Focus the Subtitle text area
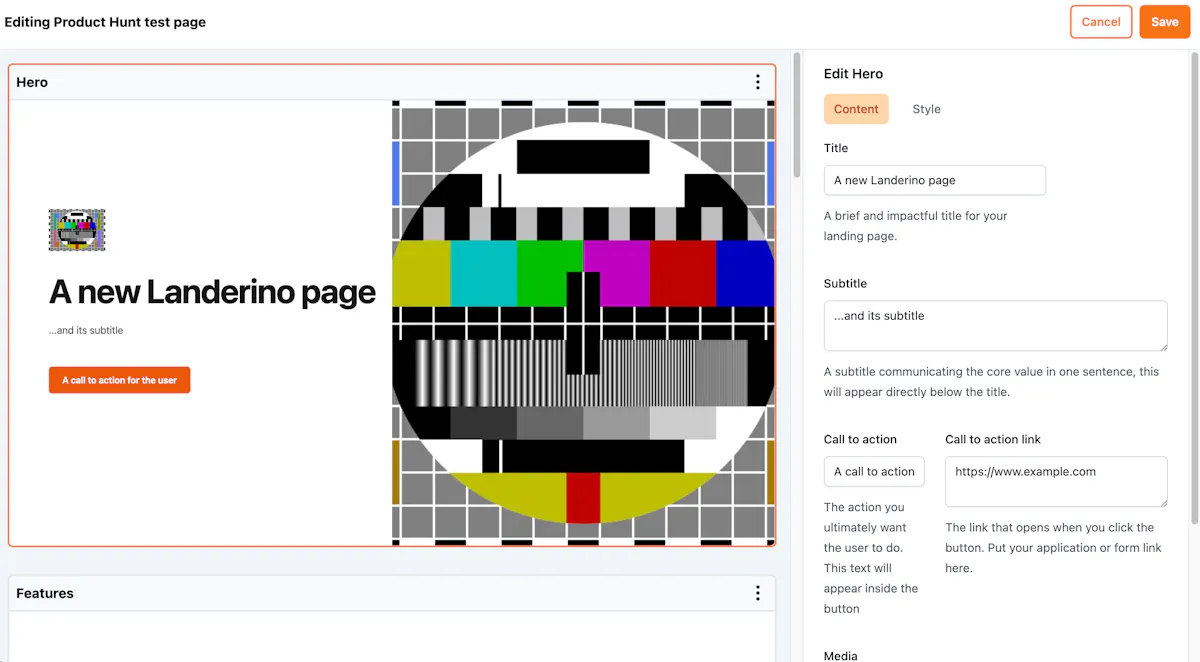The image size is (1200, 662). coord(996,326)
